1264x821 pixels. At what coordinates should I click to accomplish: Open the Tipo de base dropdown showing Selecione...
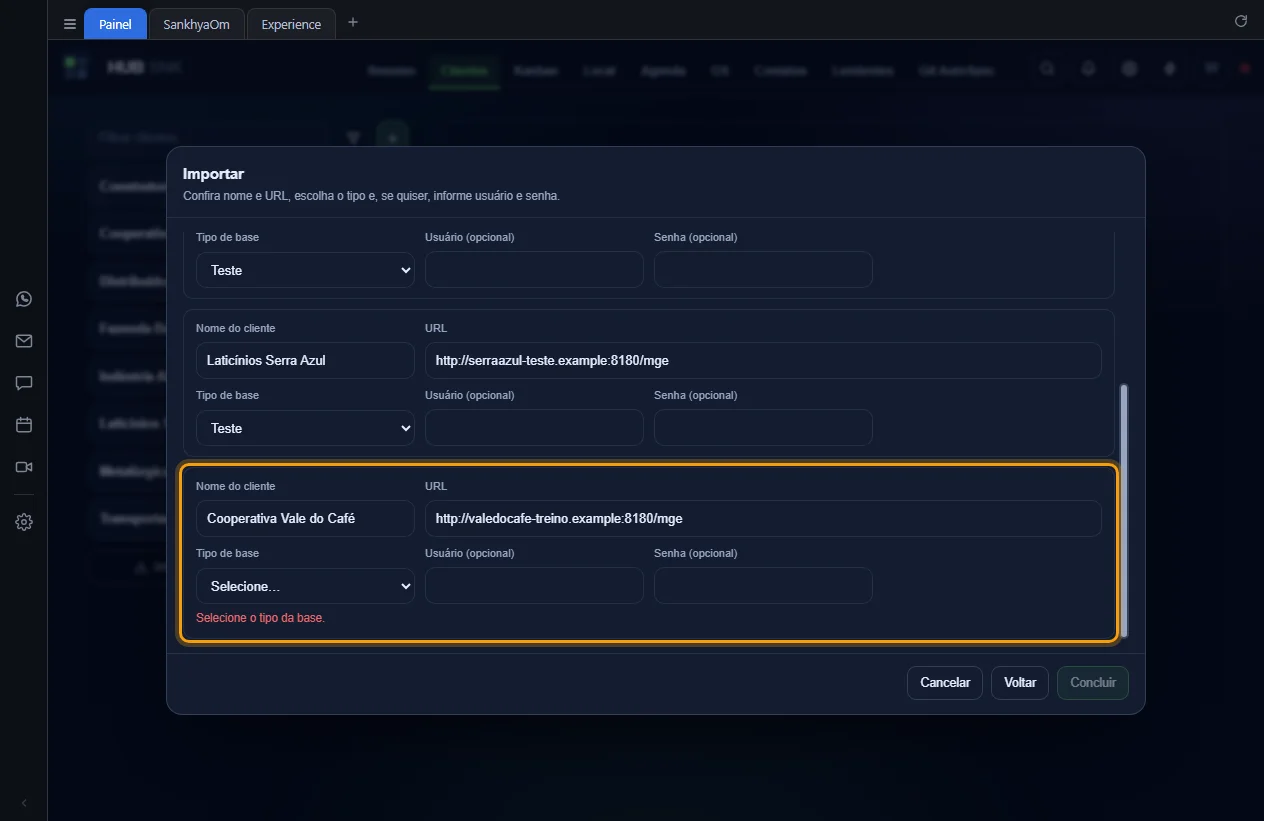[305, 586]
